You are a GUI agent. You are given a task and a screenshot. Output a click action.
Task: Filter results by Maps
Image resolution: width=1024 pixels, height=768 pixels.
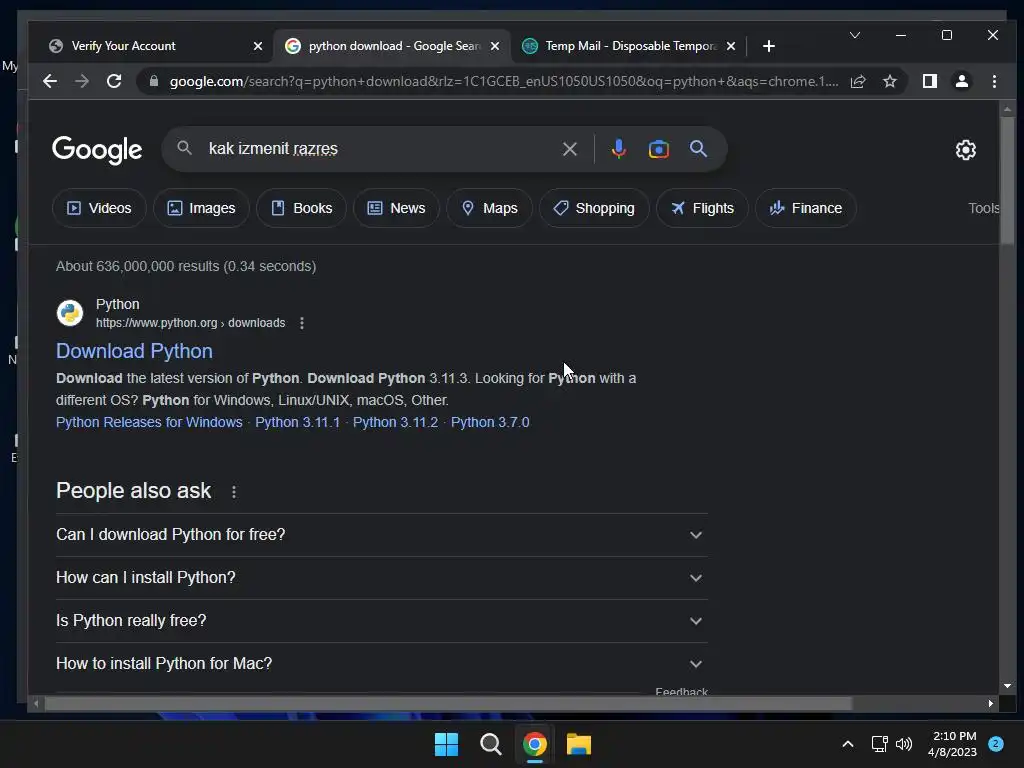tap(489, 208)
